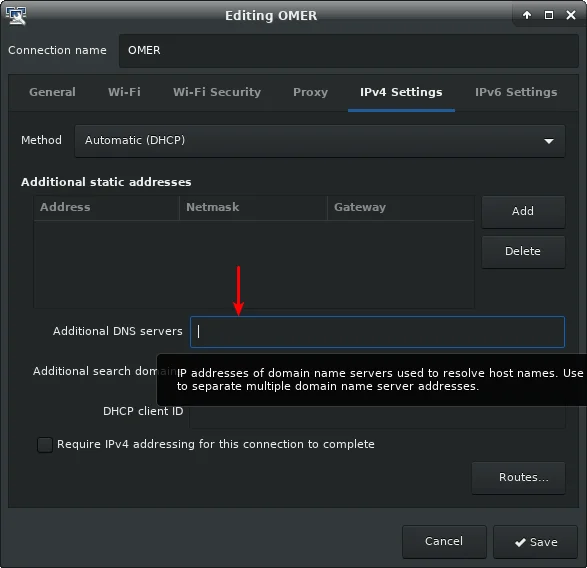587x568 pixels.
Task: Select the IPv4 Settings tab
Action: click(401, 92)
